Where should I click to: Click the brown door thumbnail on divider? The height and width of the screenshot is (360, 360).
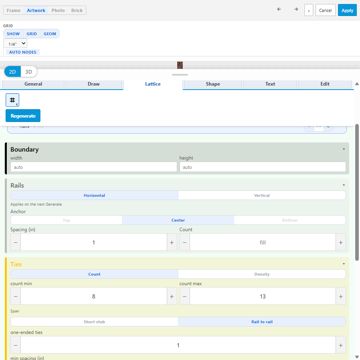(x=180, y=65)
